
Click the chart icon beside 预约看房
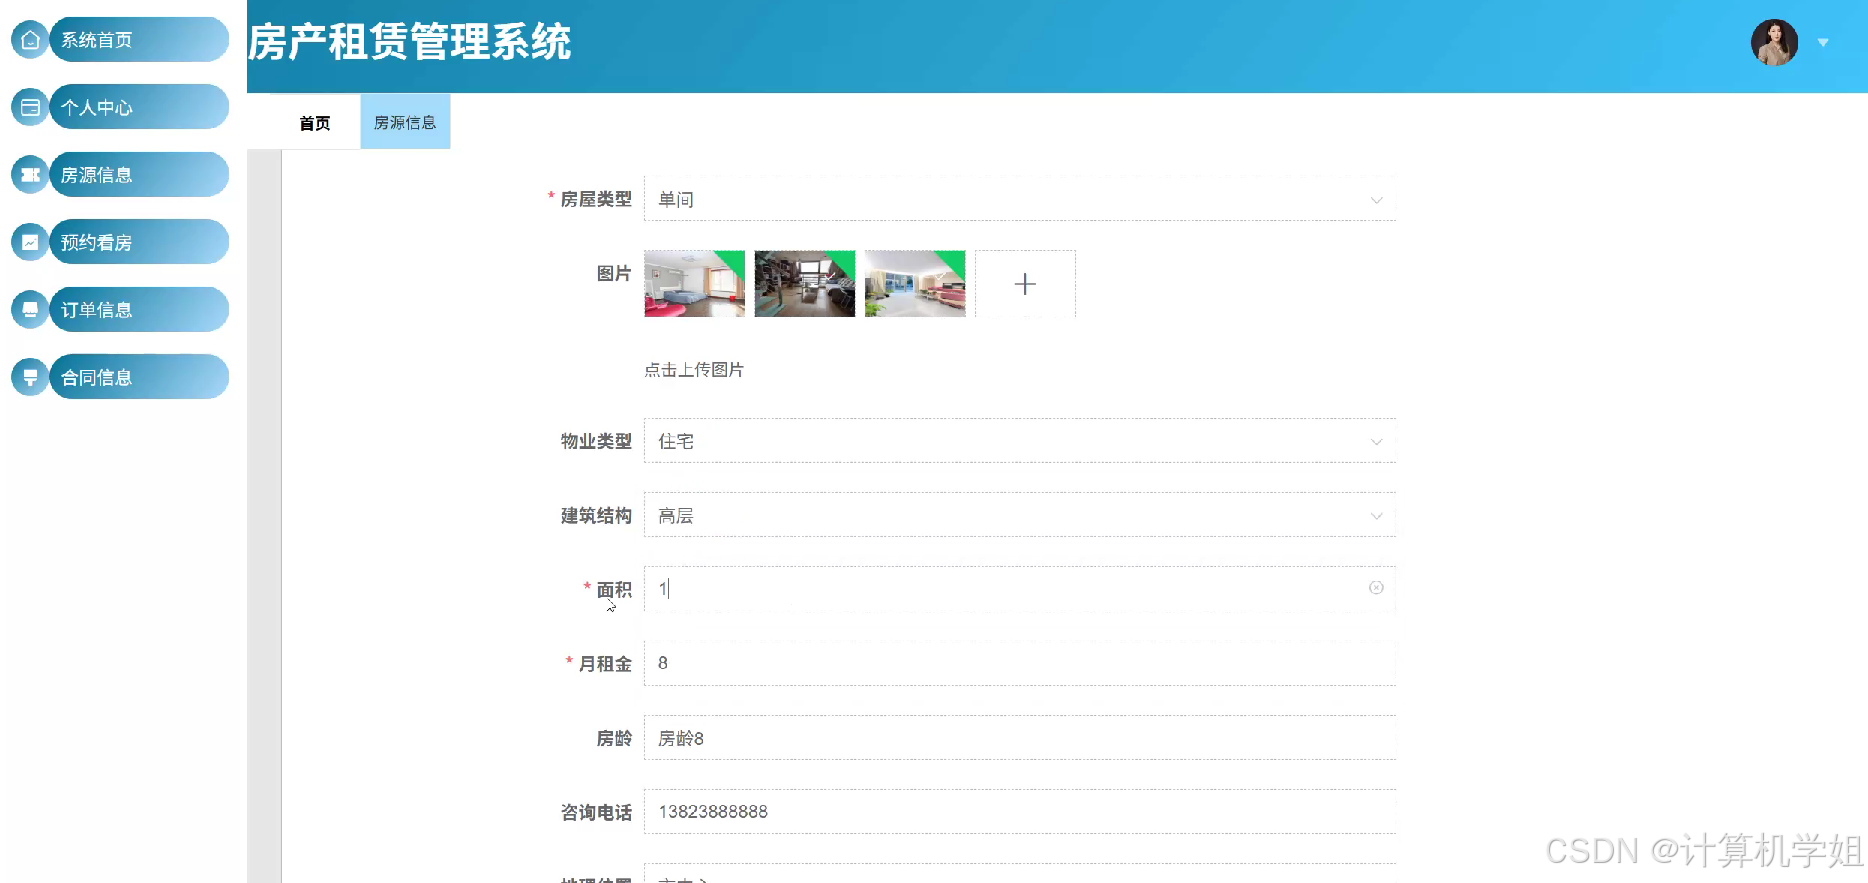point(30,242)
